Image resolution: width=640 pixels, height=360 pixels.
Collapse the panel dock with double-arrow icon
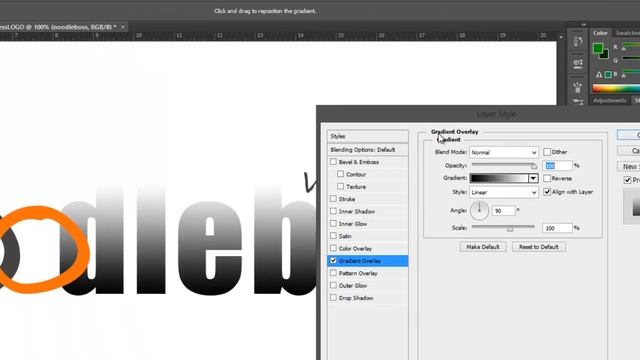pyautogui.click(x=583, y=25)
